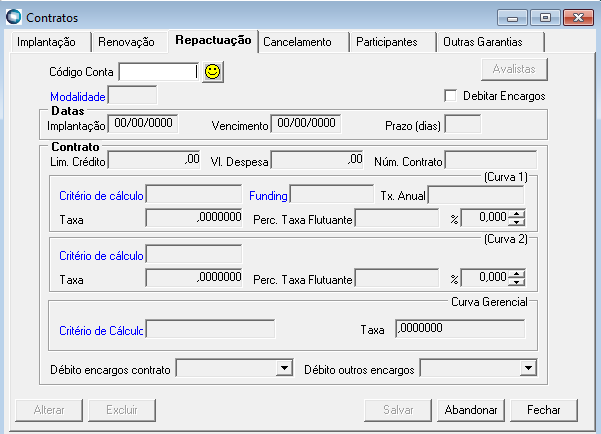Click the blue Funding link label
The width and height of the screenshot is (601, 434).
pyautogui.click(x=268, y=196)
